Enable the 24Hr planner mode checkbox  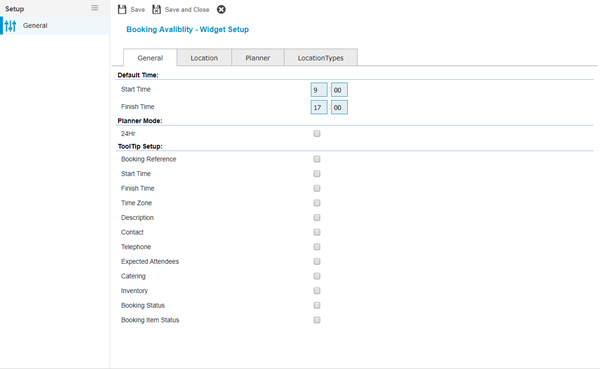[317, 134]
